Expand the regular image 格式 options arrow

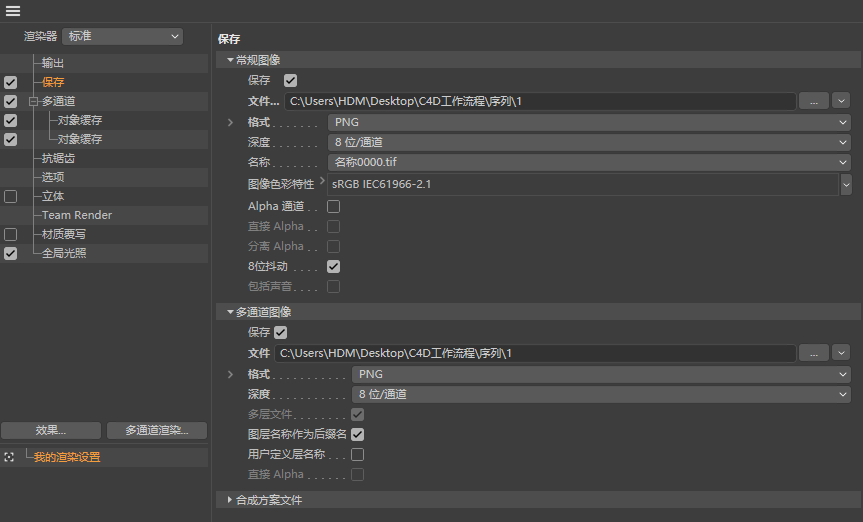click(x=231, y=122)
